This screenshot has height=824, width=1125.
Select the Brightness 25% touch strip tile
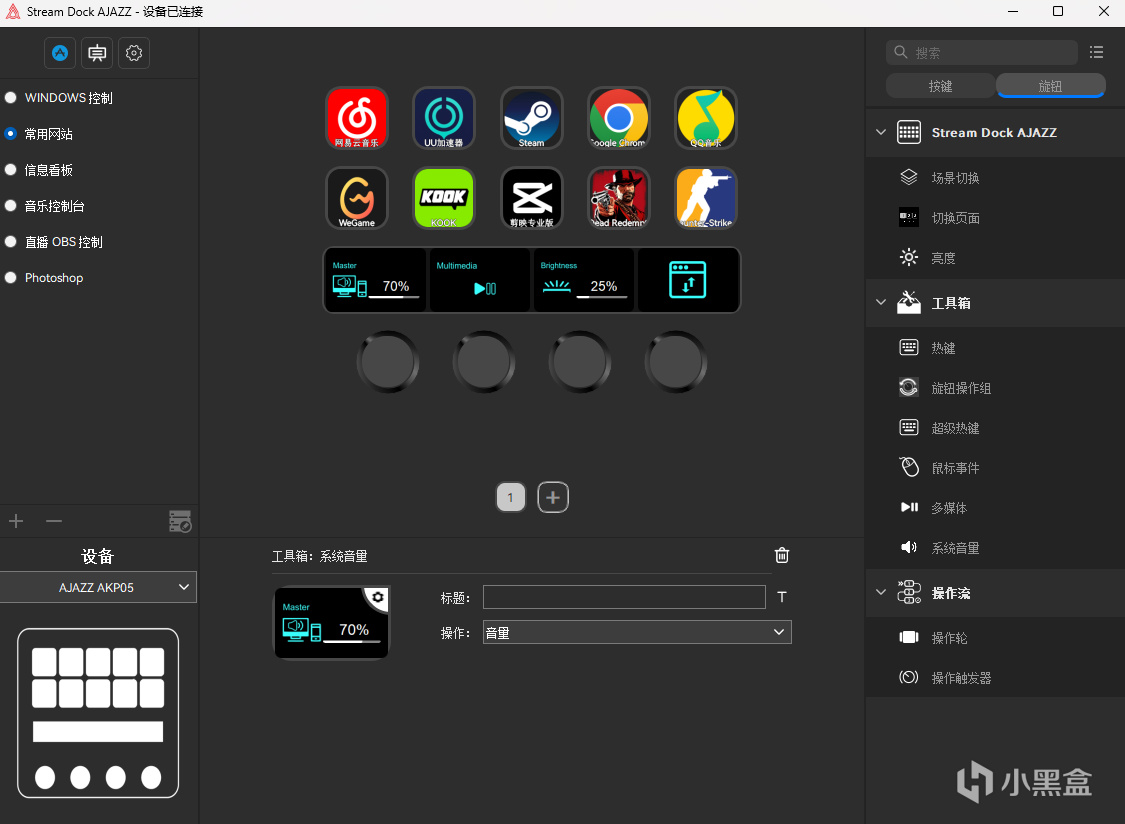pyautogui.click(x=583, y=280)
